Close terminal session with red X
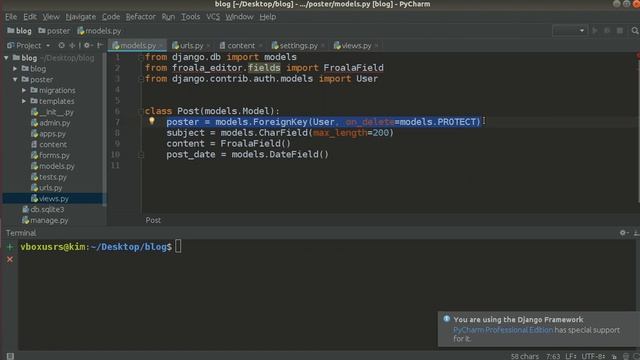This screenshot has height=360, width=640. 10,259
